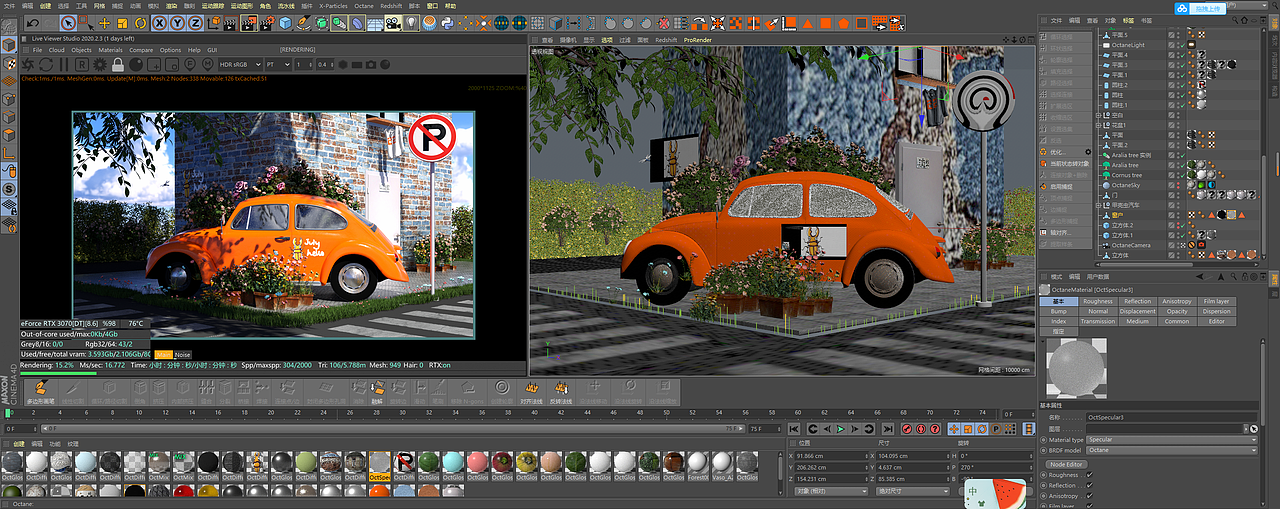This screenshot has width=1280, height=509.
Task: Click the OctSpecular3 name field
Action: (1171, 417)
